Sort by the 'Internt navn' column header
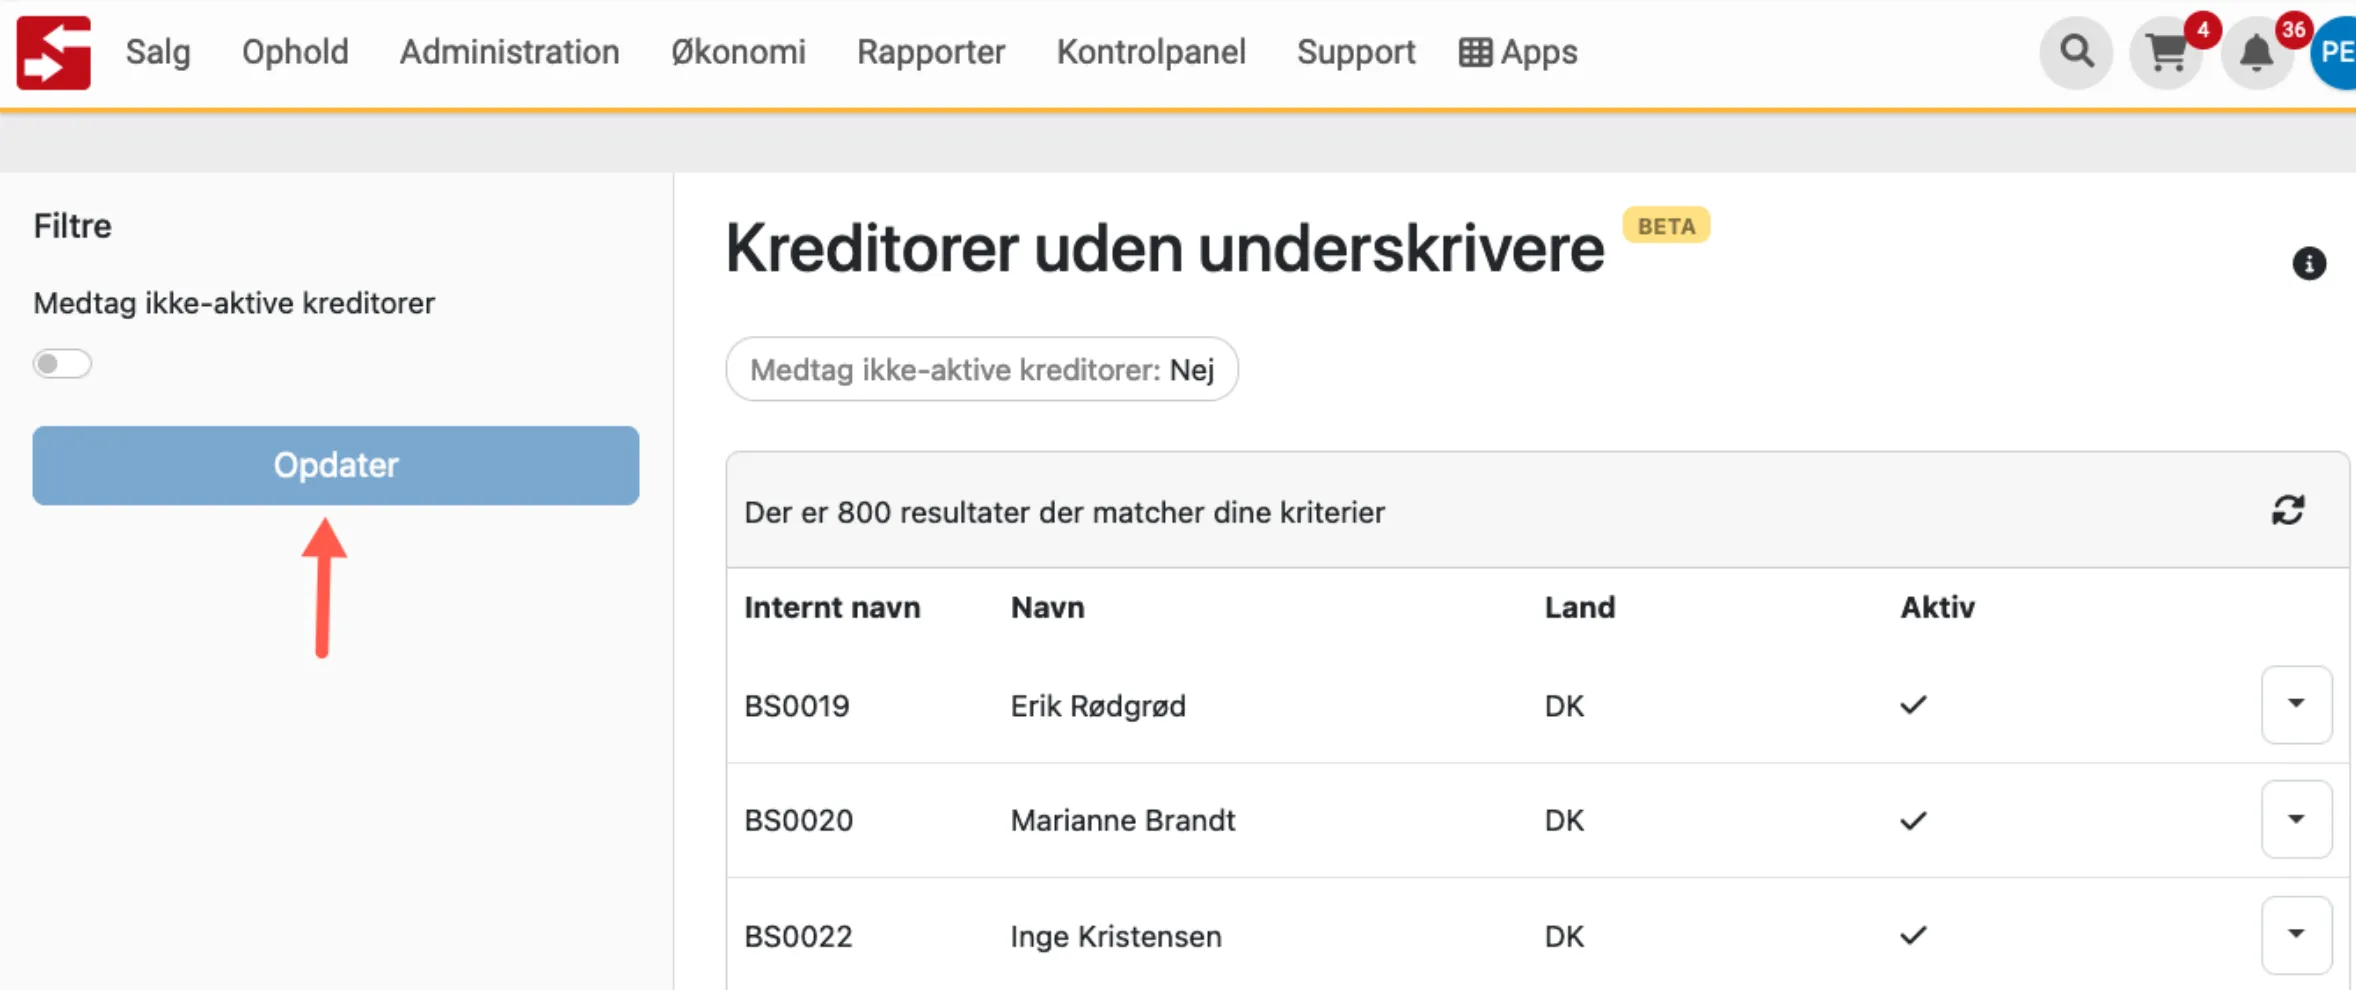 (x=833, y=607)
